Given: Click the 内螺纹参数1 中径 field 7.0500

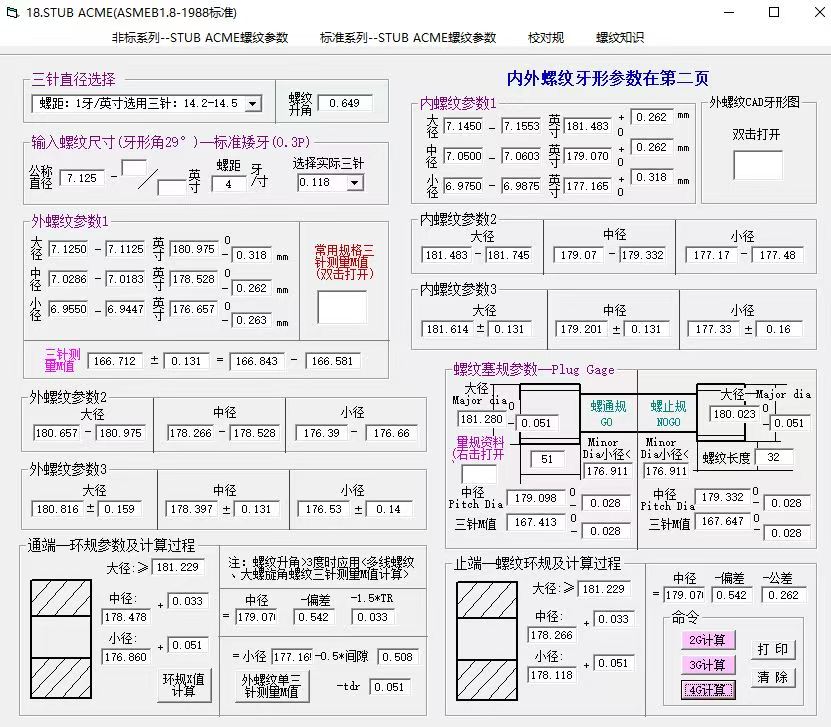Looking at the screenshot, I should (x=464, y=156).
